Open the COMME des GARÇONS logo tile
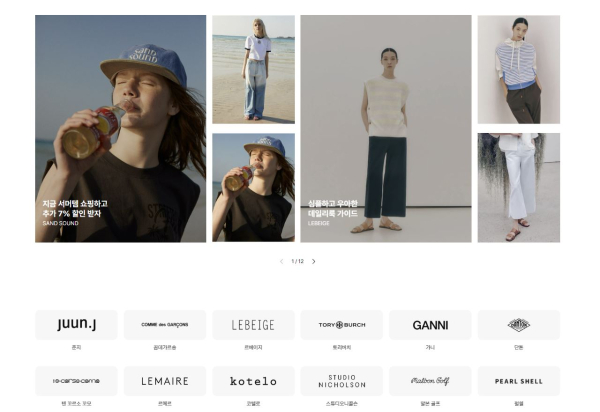Viewport: 600px width, 412px height. 165,325
